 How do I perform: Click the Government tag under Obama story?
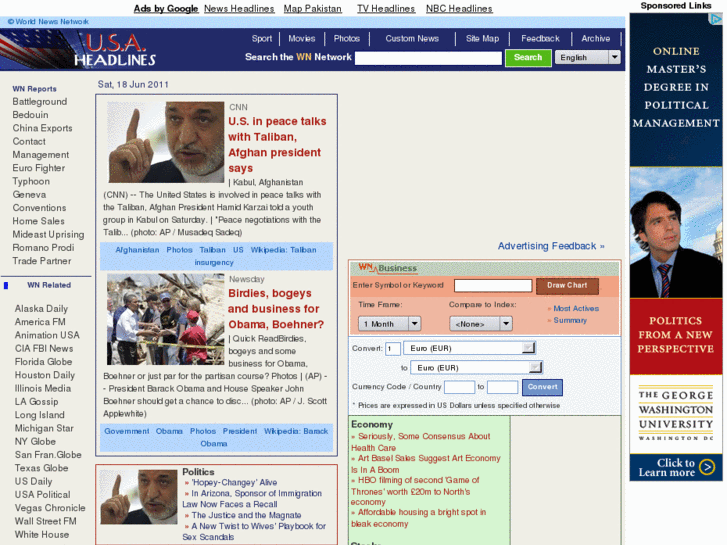click(127, 431)
